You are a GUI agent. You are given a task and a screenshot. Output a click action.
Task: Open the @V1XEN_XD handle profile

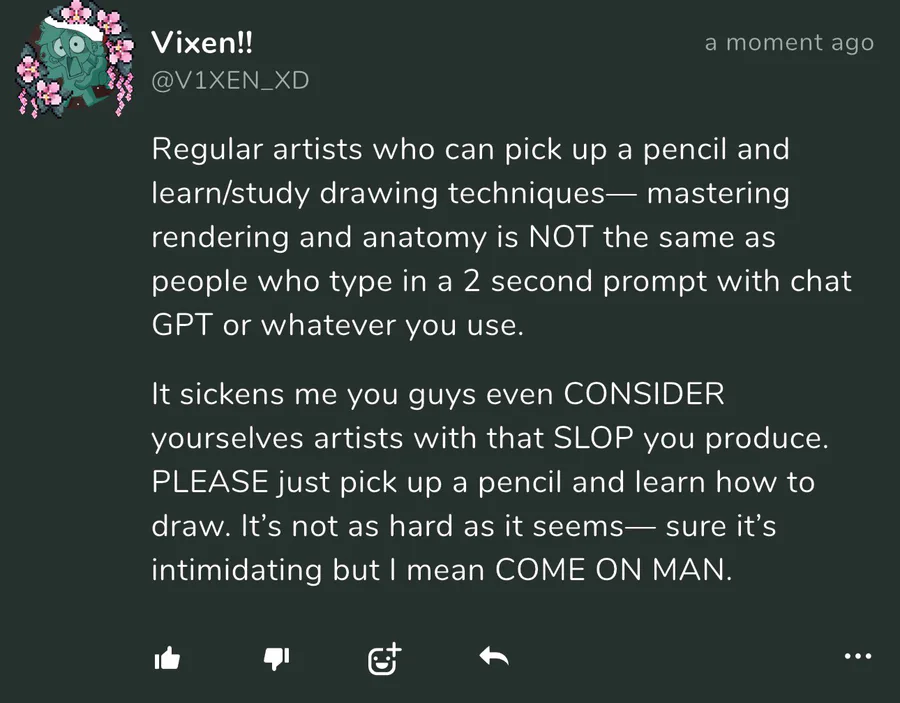click(230, 81)
